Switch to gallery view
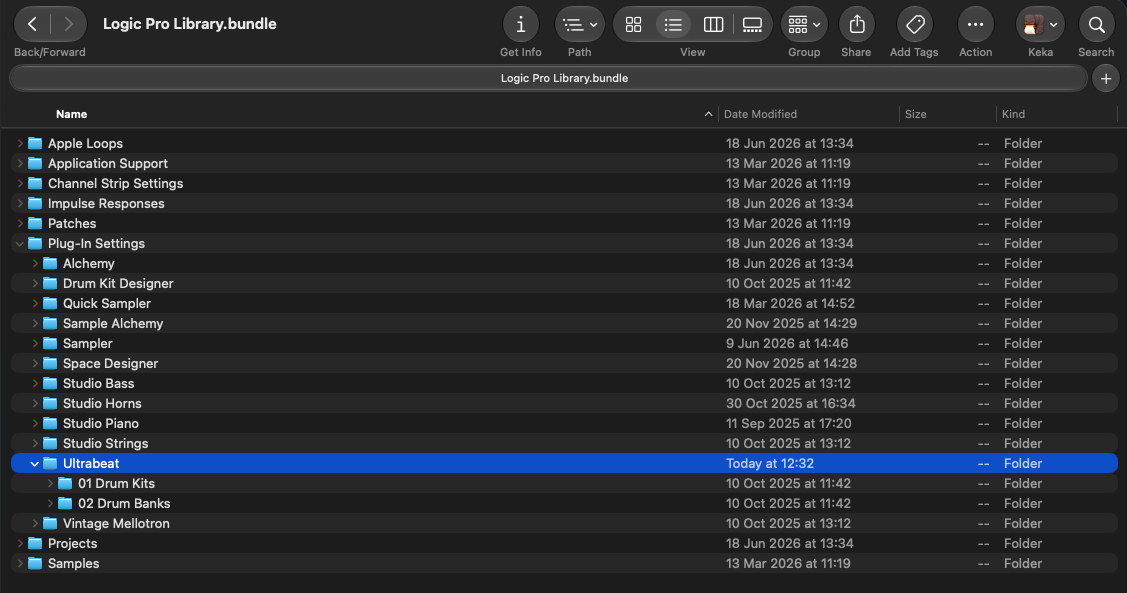This screenshot has width=1127, height=593. point(752,24)
